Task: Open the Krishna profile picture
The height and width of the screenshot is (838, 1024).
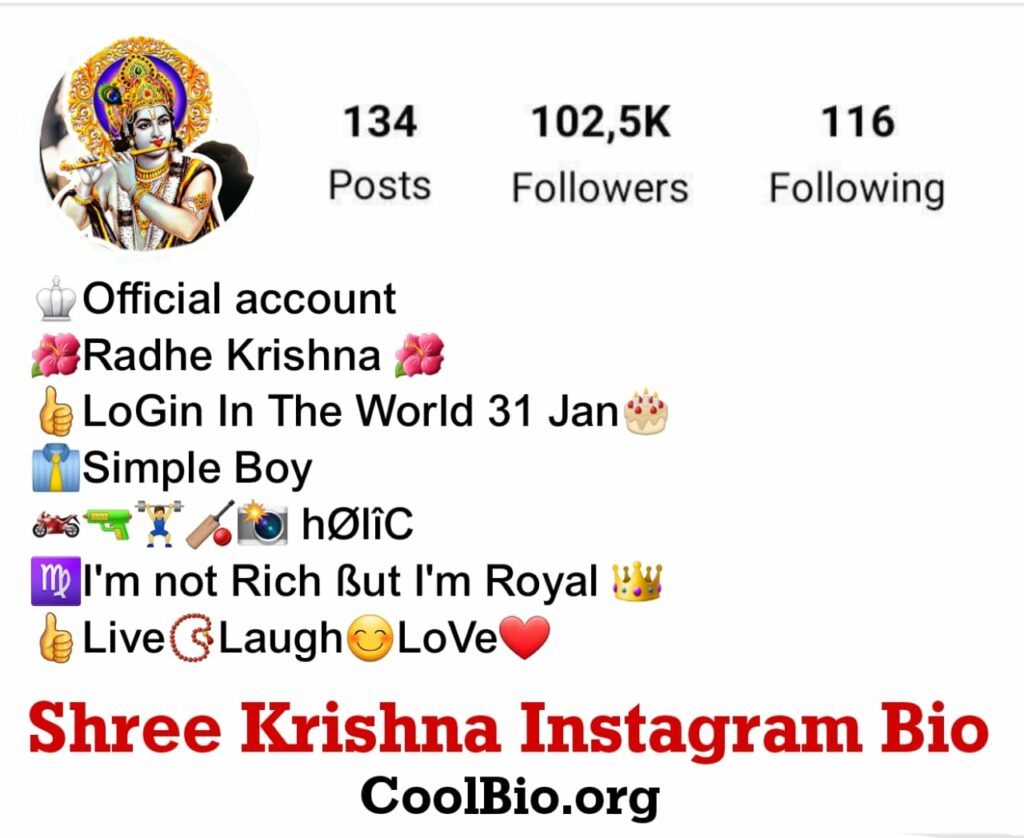Action: [x=148, y=144]
